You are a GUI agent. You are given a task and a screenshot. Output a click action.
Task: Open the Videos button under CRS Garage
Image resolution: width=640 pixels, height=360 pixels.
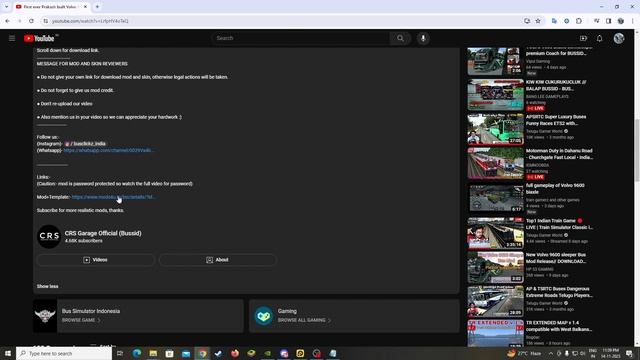tap(96, 260)
